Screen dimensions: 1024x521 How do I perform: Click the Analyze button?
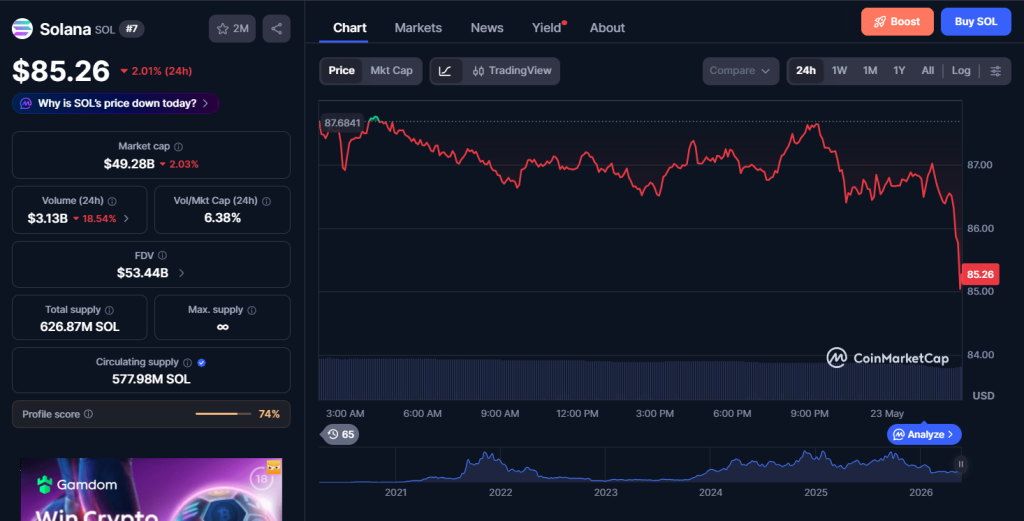(924, 434)
